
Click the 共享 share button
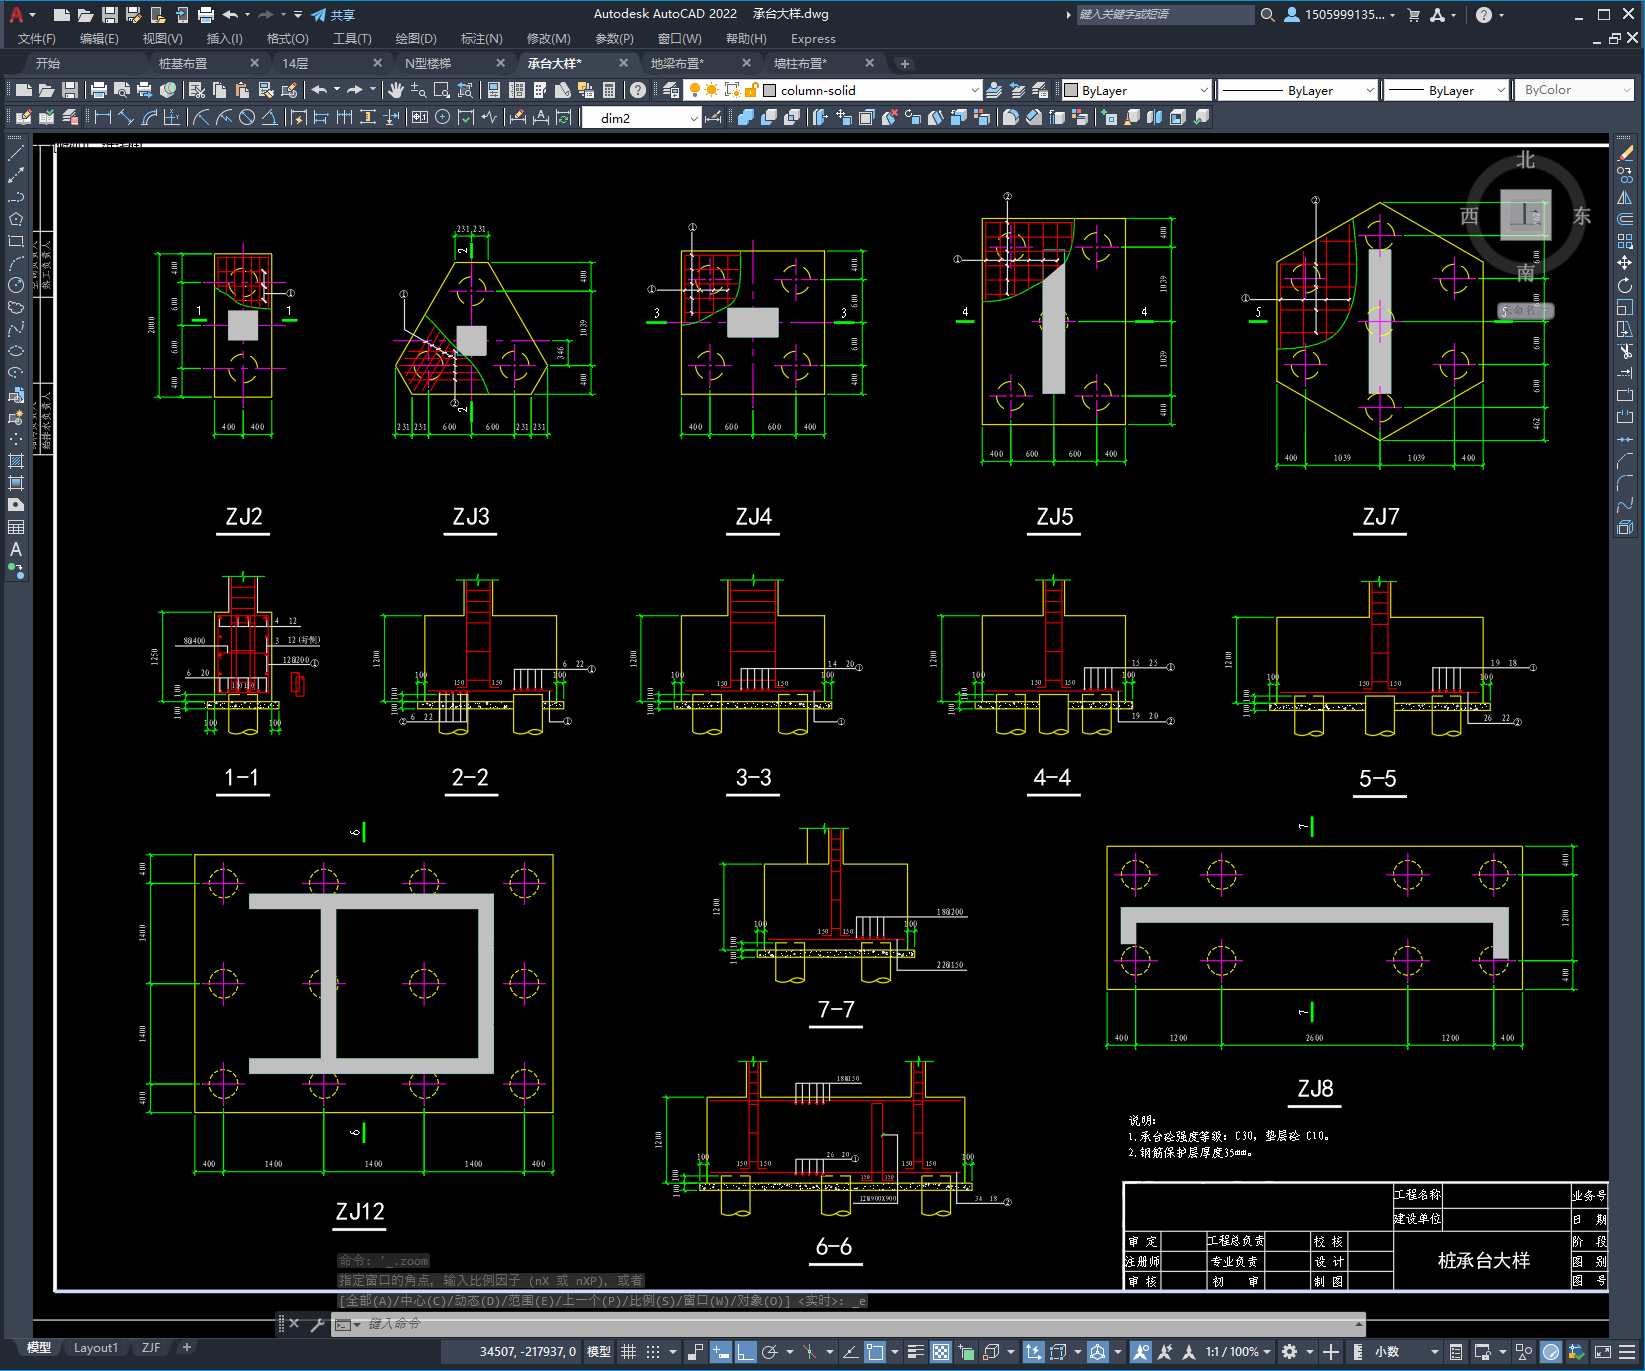(x=333, y=15)
